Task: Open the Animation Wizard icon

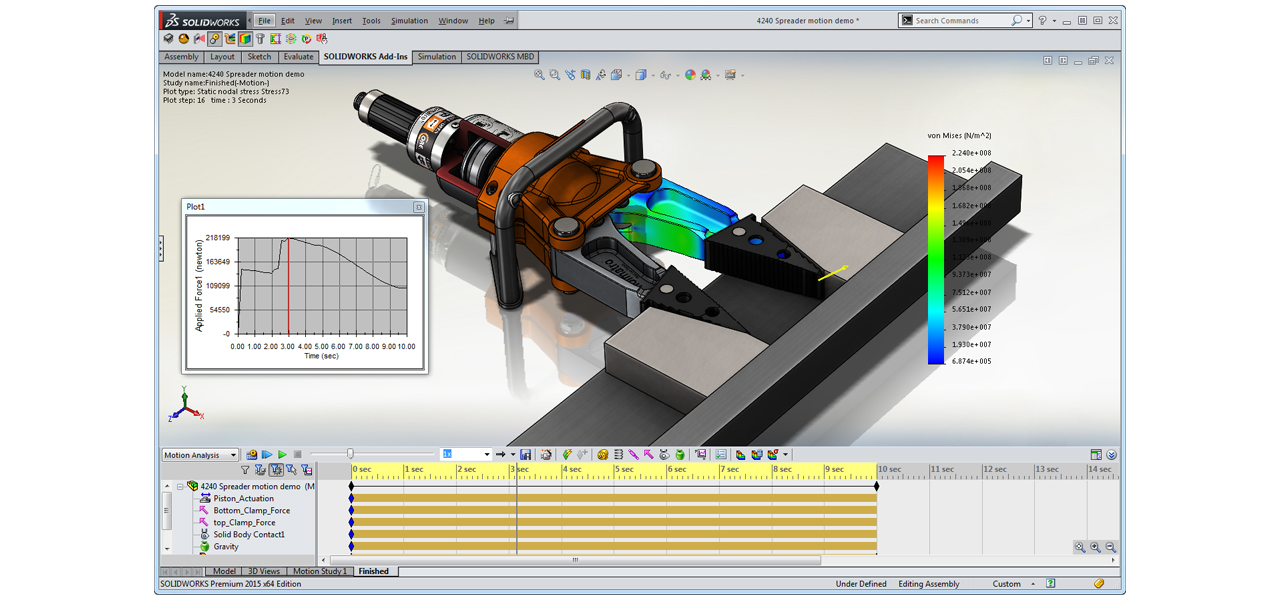Action: pyautogui.click(x=546, y=455)
